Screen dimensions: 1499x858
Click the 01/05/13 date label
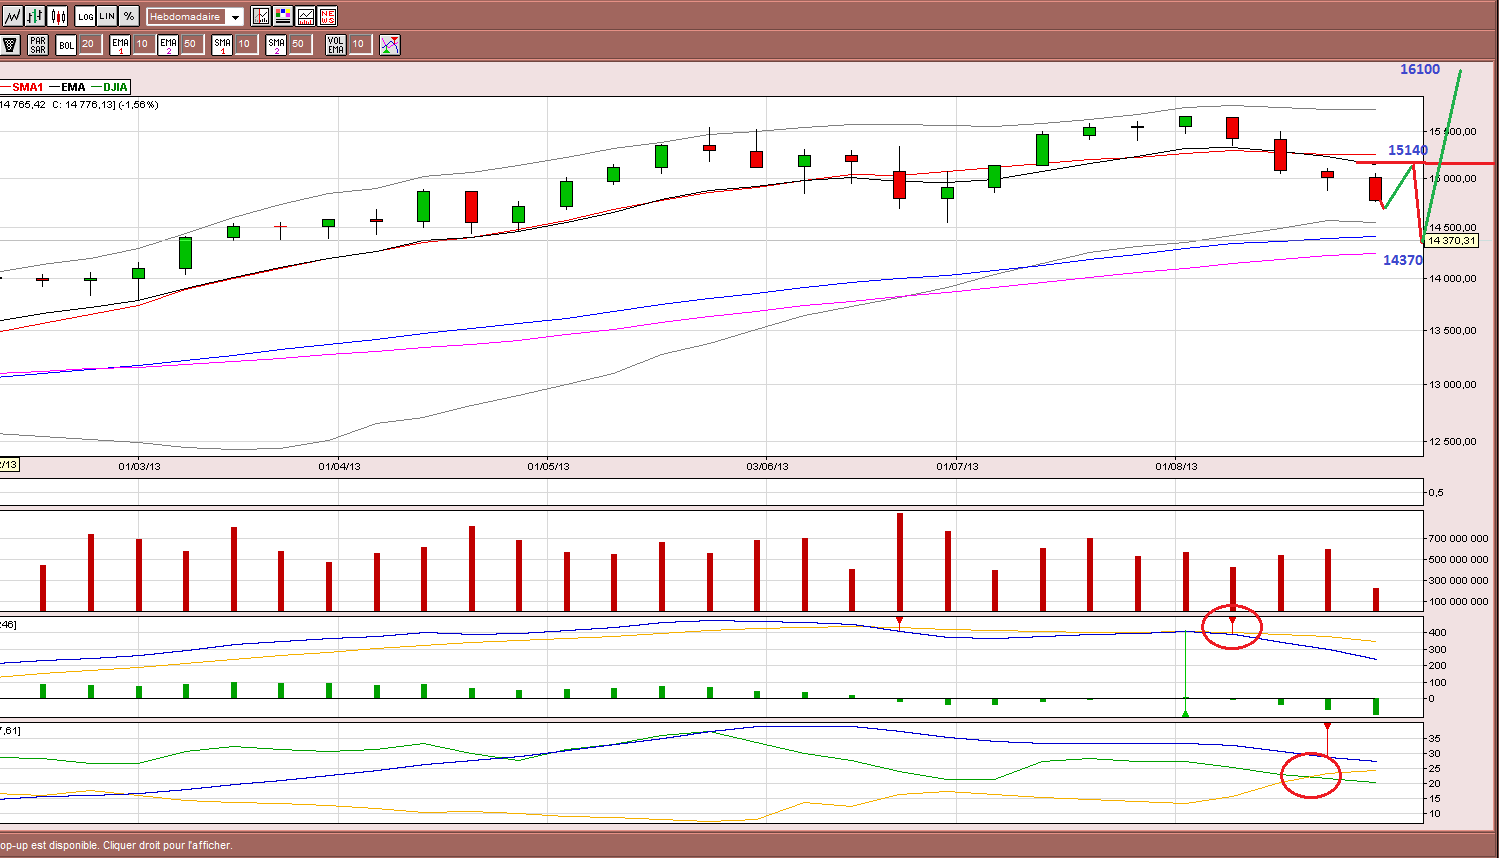coord(548,466)
